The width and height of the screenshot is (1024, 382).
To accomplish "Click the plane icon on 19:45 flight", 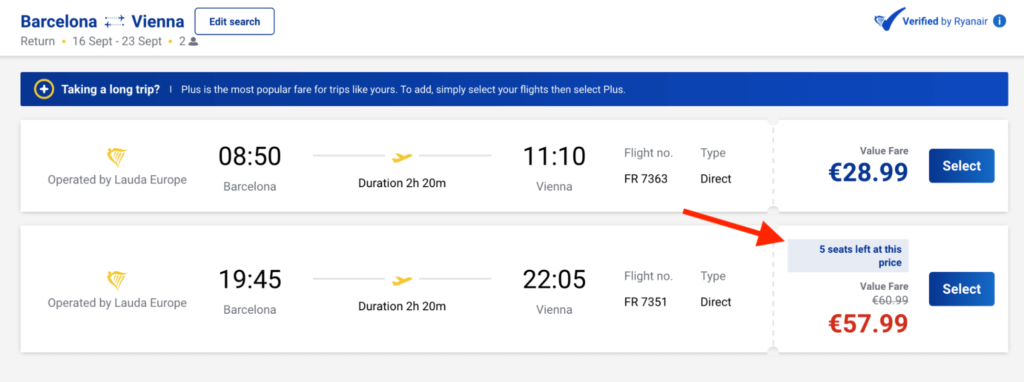I will pyautogui.click(x=402, y=280).
